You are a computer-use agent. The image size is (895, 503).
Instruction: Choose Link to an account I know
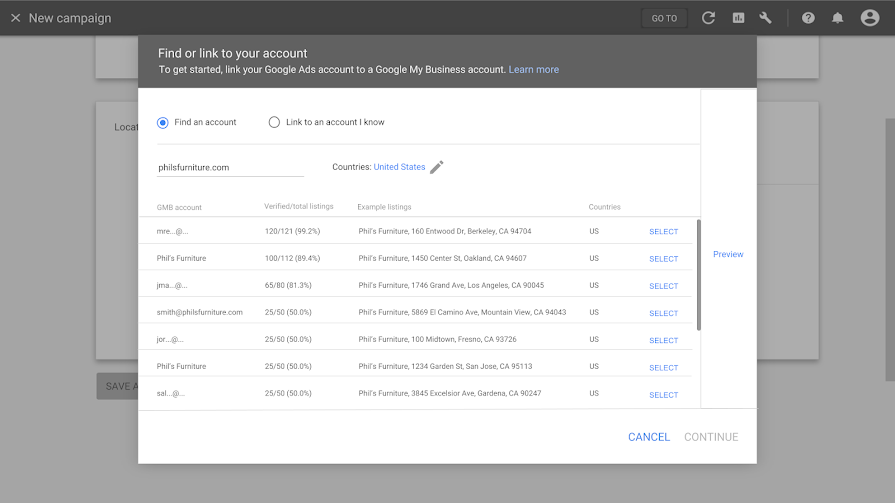click(x=274, y=122)
